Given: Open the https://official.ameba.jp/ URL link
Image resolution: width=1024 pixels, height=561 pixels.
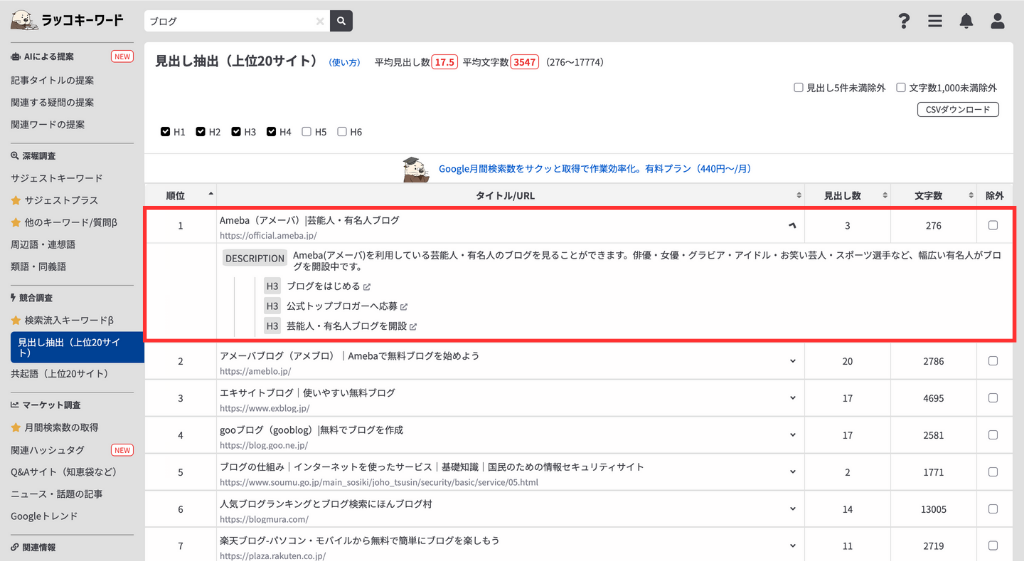Looking at the screenshot, I should coord(268,236).
